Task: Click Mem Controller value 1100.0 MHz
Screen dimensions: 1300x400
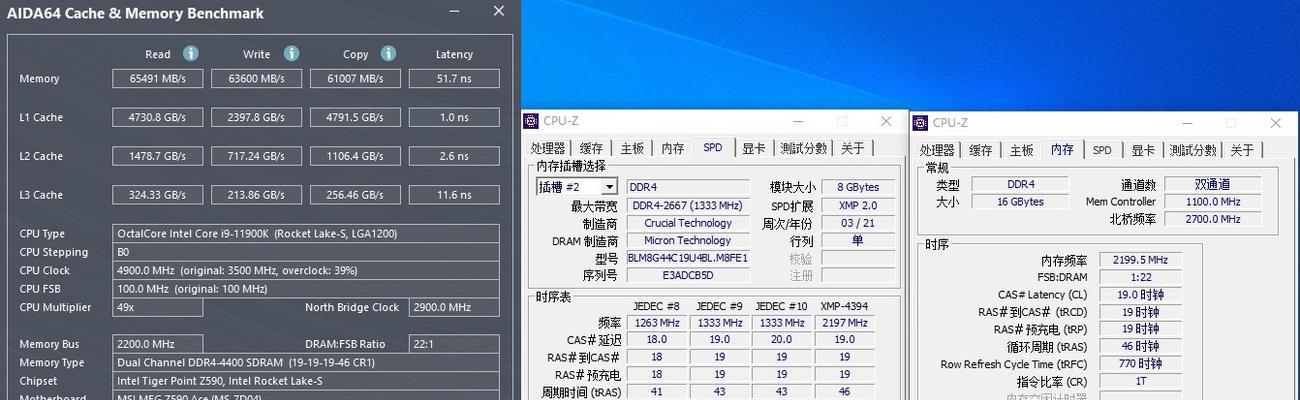Action: [1212, 202]
